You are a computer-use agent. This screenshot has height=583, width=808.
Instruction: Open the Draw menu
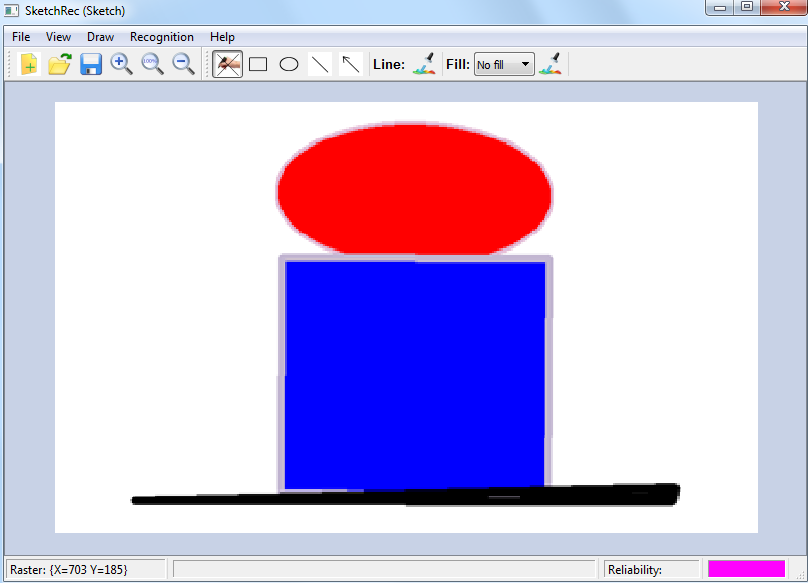pyautogui.click(x=100, y=37)
